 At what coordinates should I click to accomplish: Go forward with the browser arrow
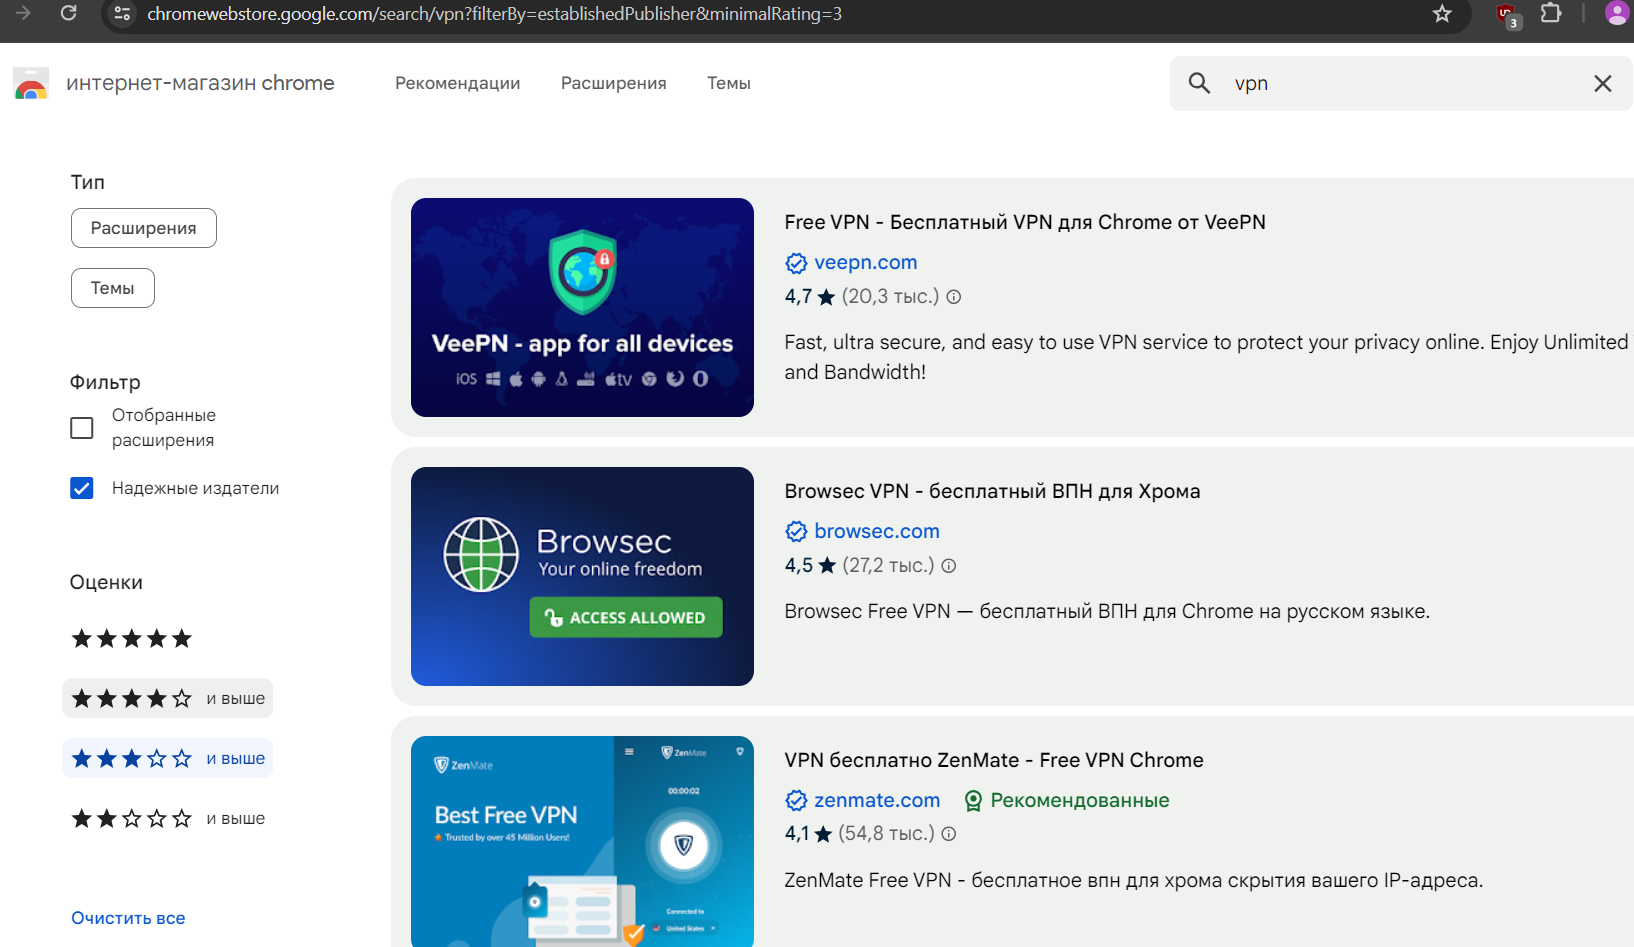(22, 13)
